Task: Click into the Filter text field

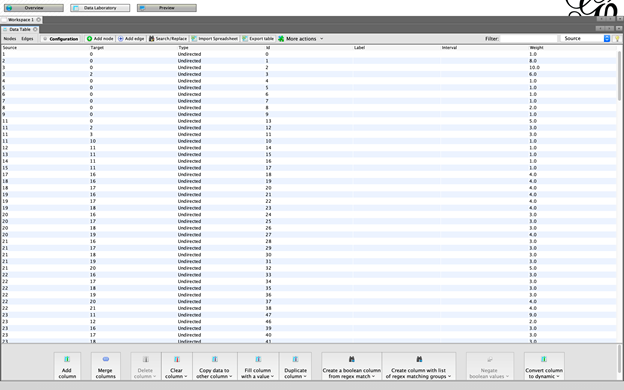Action: 528,39
